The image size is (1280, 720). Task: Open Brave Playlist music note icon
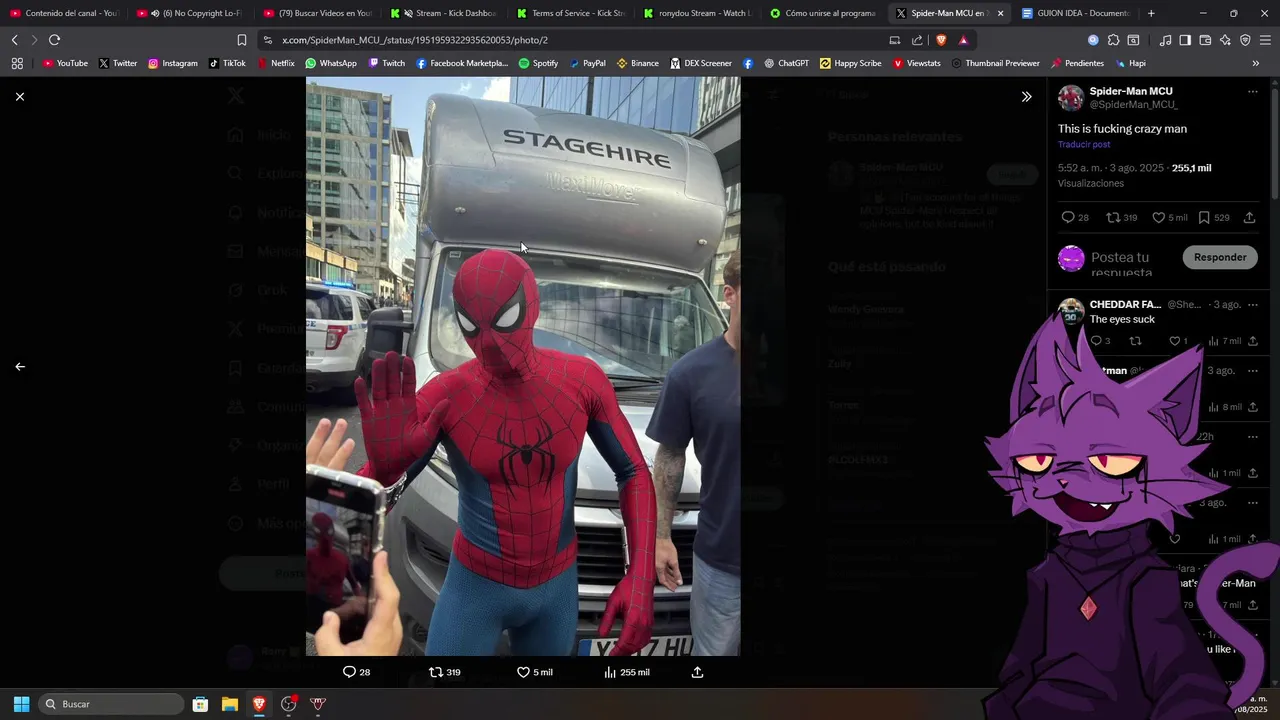pyautogui.click(x=1165, y=40)
